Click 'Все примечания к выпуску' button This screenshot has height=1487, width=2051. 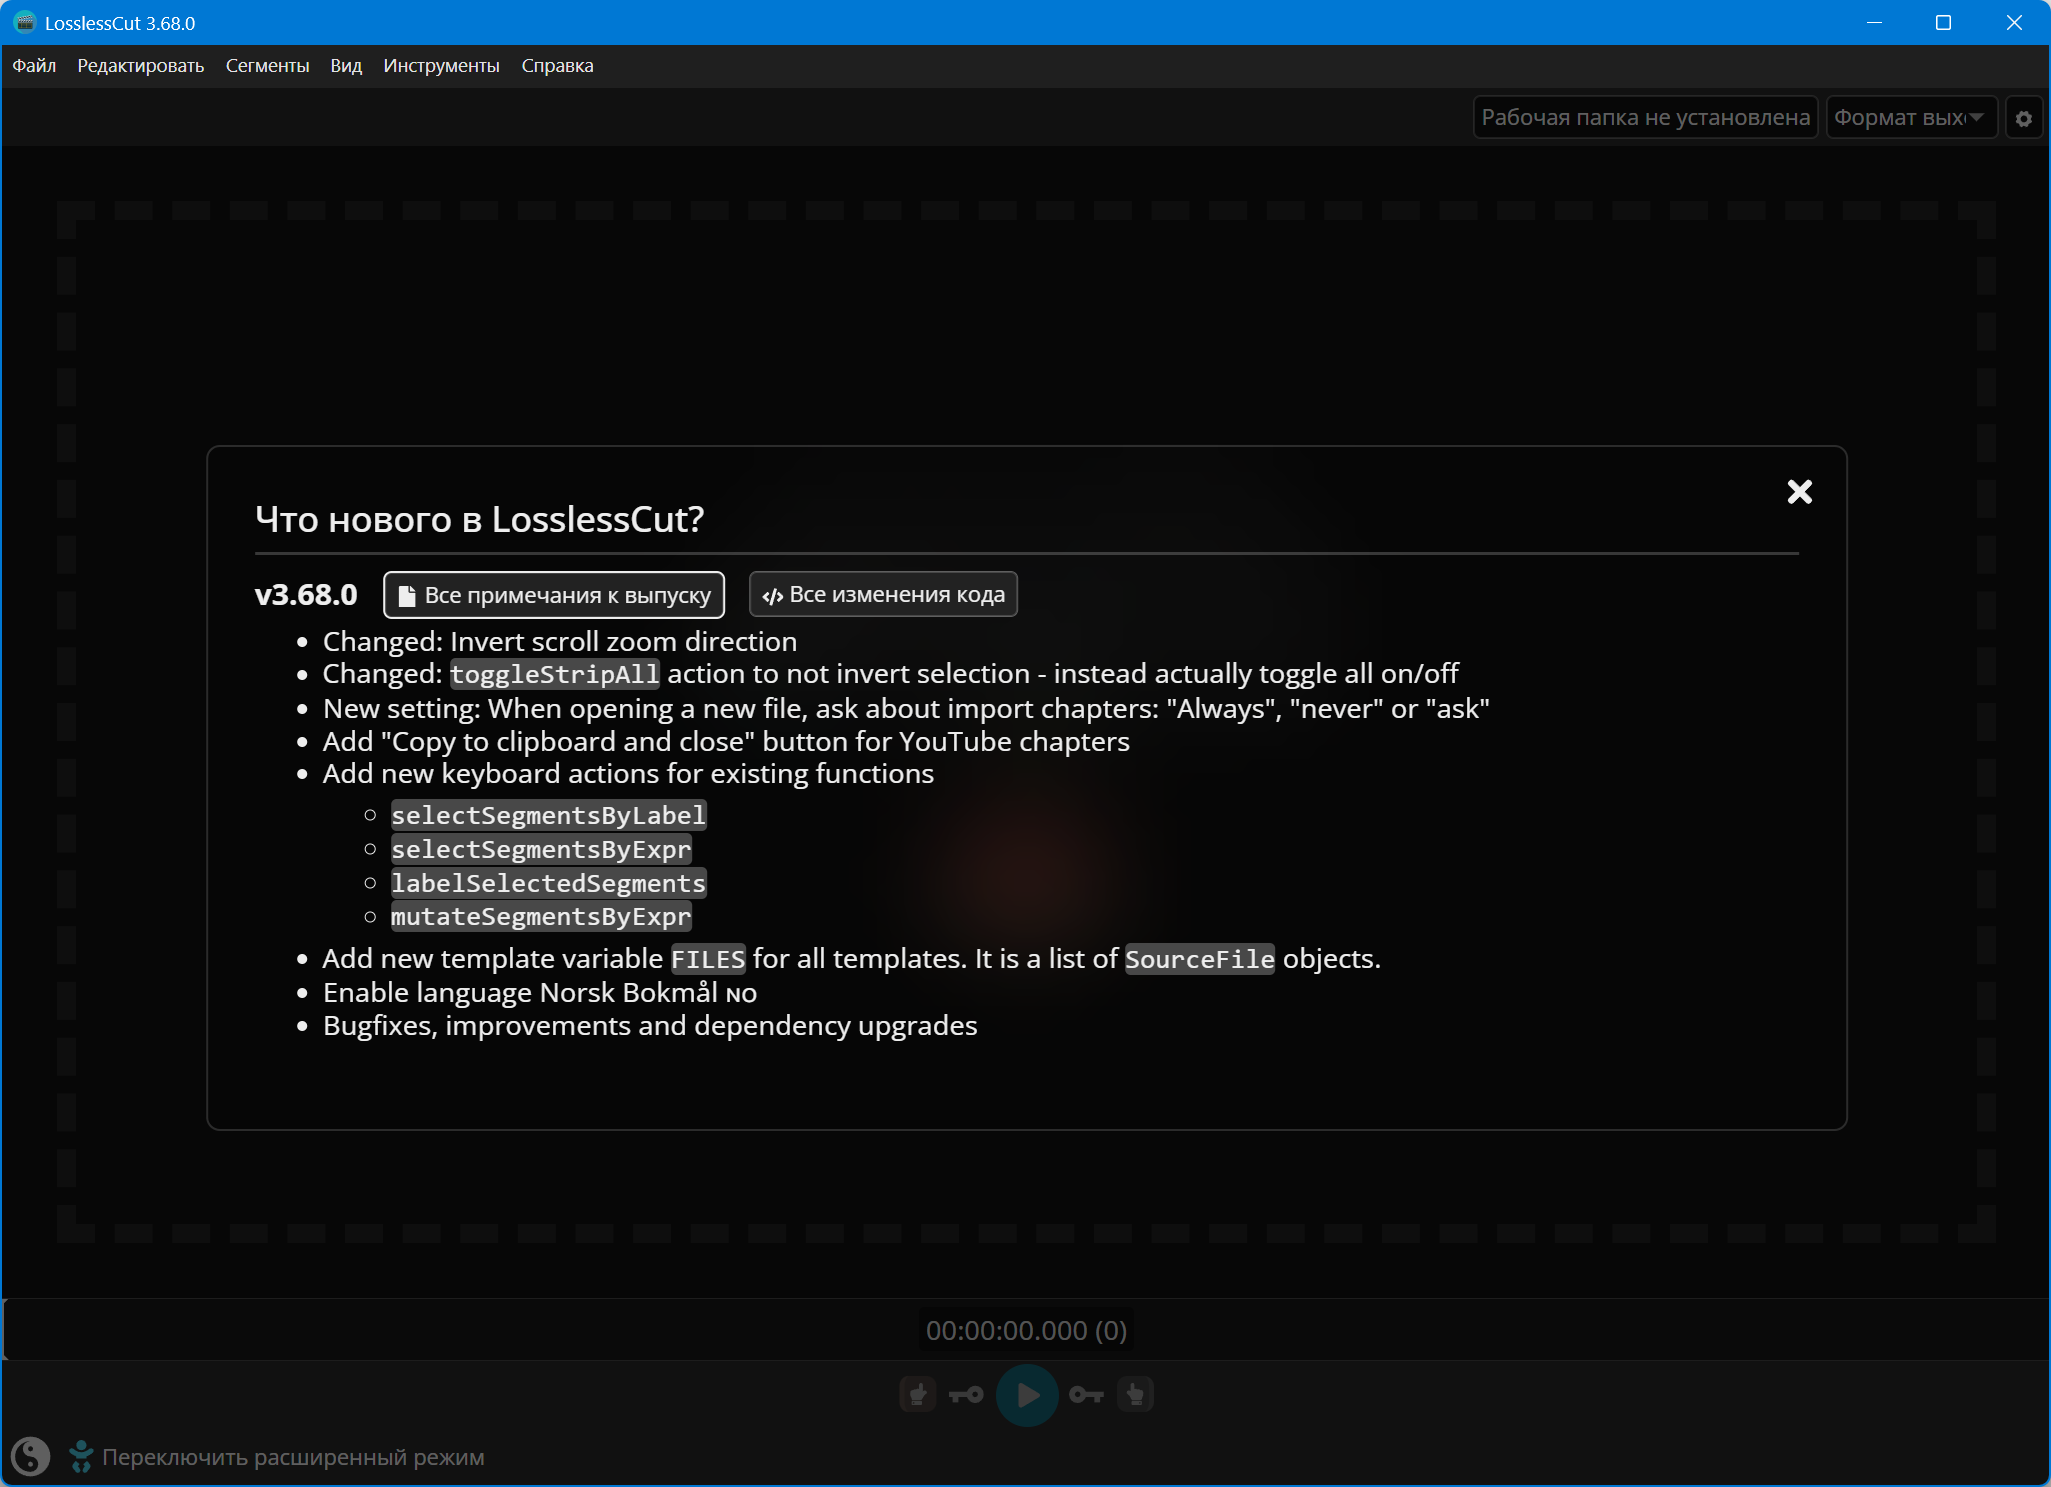click(x=554, y=595)
